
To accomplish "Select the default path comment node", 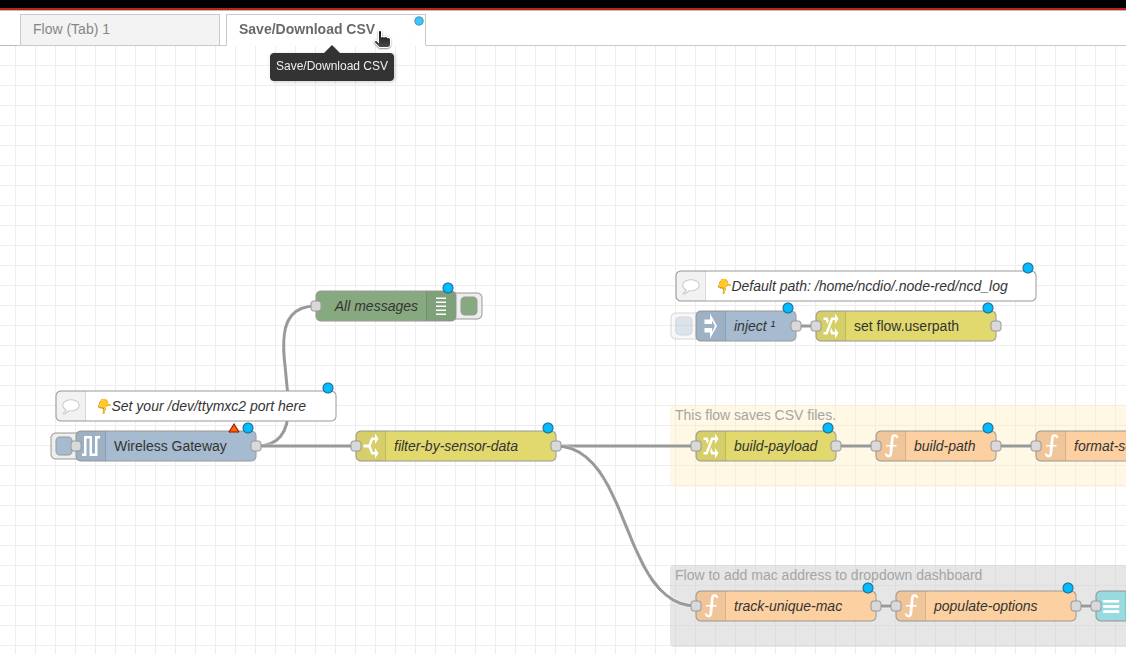I will (x=868, y=286).
